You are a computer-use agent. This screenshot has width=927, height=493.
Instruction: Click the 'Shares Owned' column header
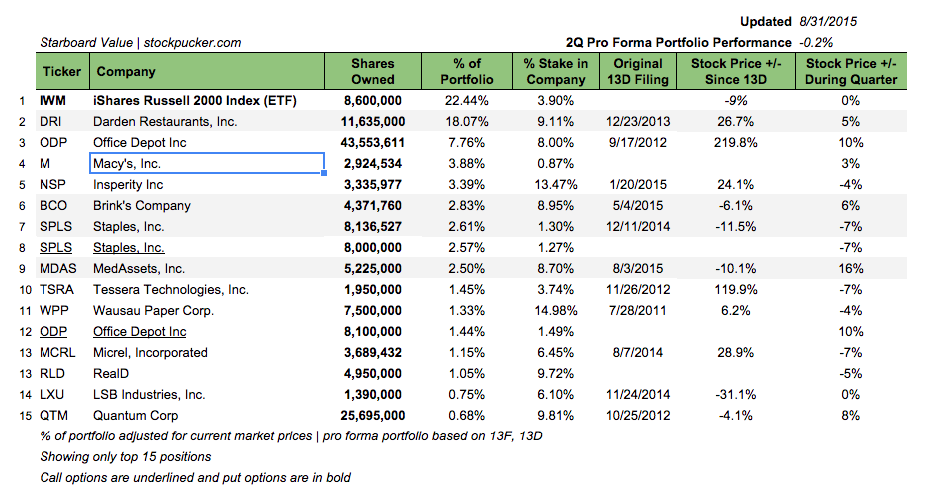click(x=373, y=72)
